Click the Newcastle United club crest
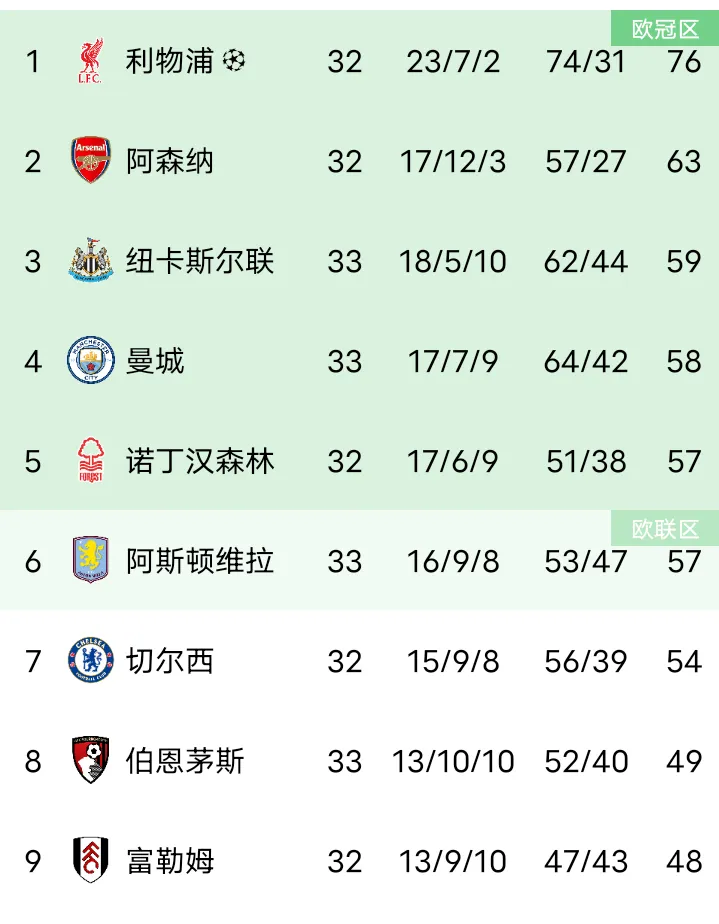This screenshot has width=719, height=924. coord(91,261)
